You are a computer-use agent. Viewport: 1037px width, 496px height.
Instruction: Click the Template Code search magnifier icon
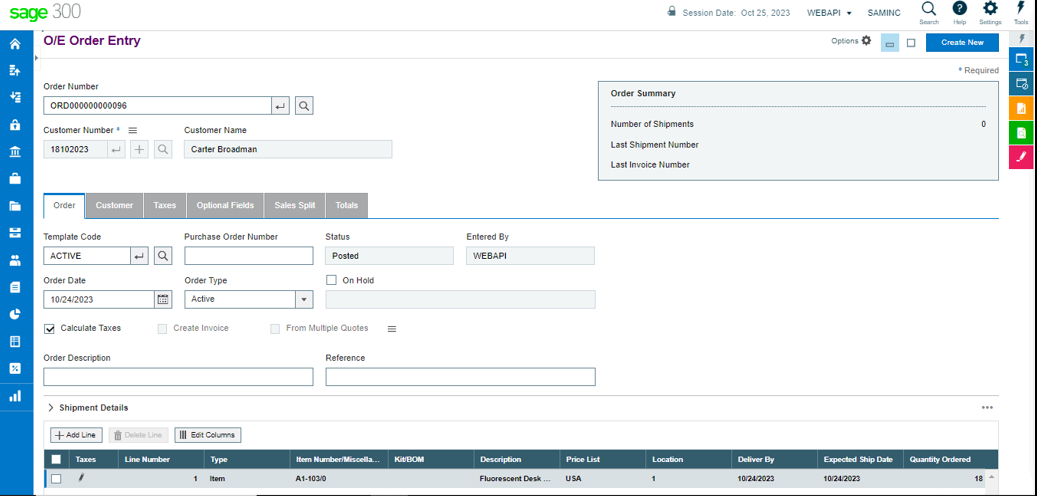pyautogui.click(x=163, y=256)
